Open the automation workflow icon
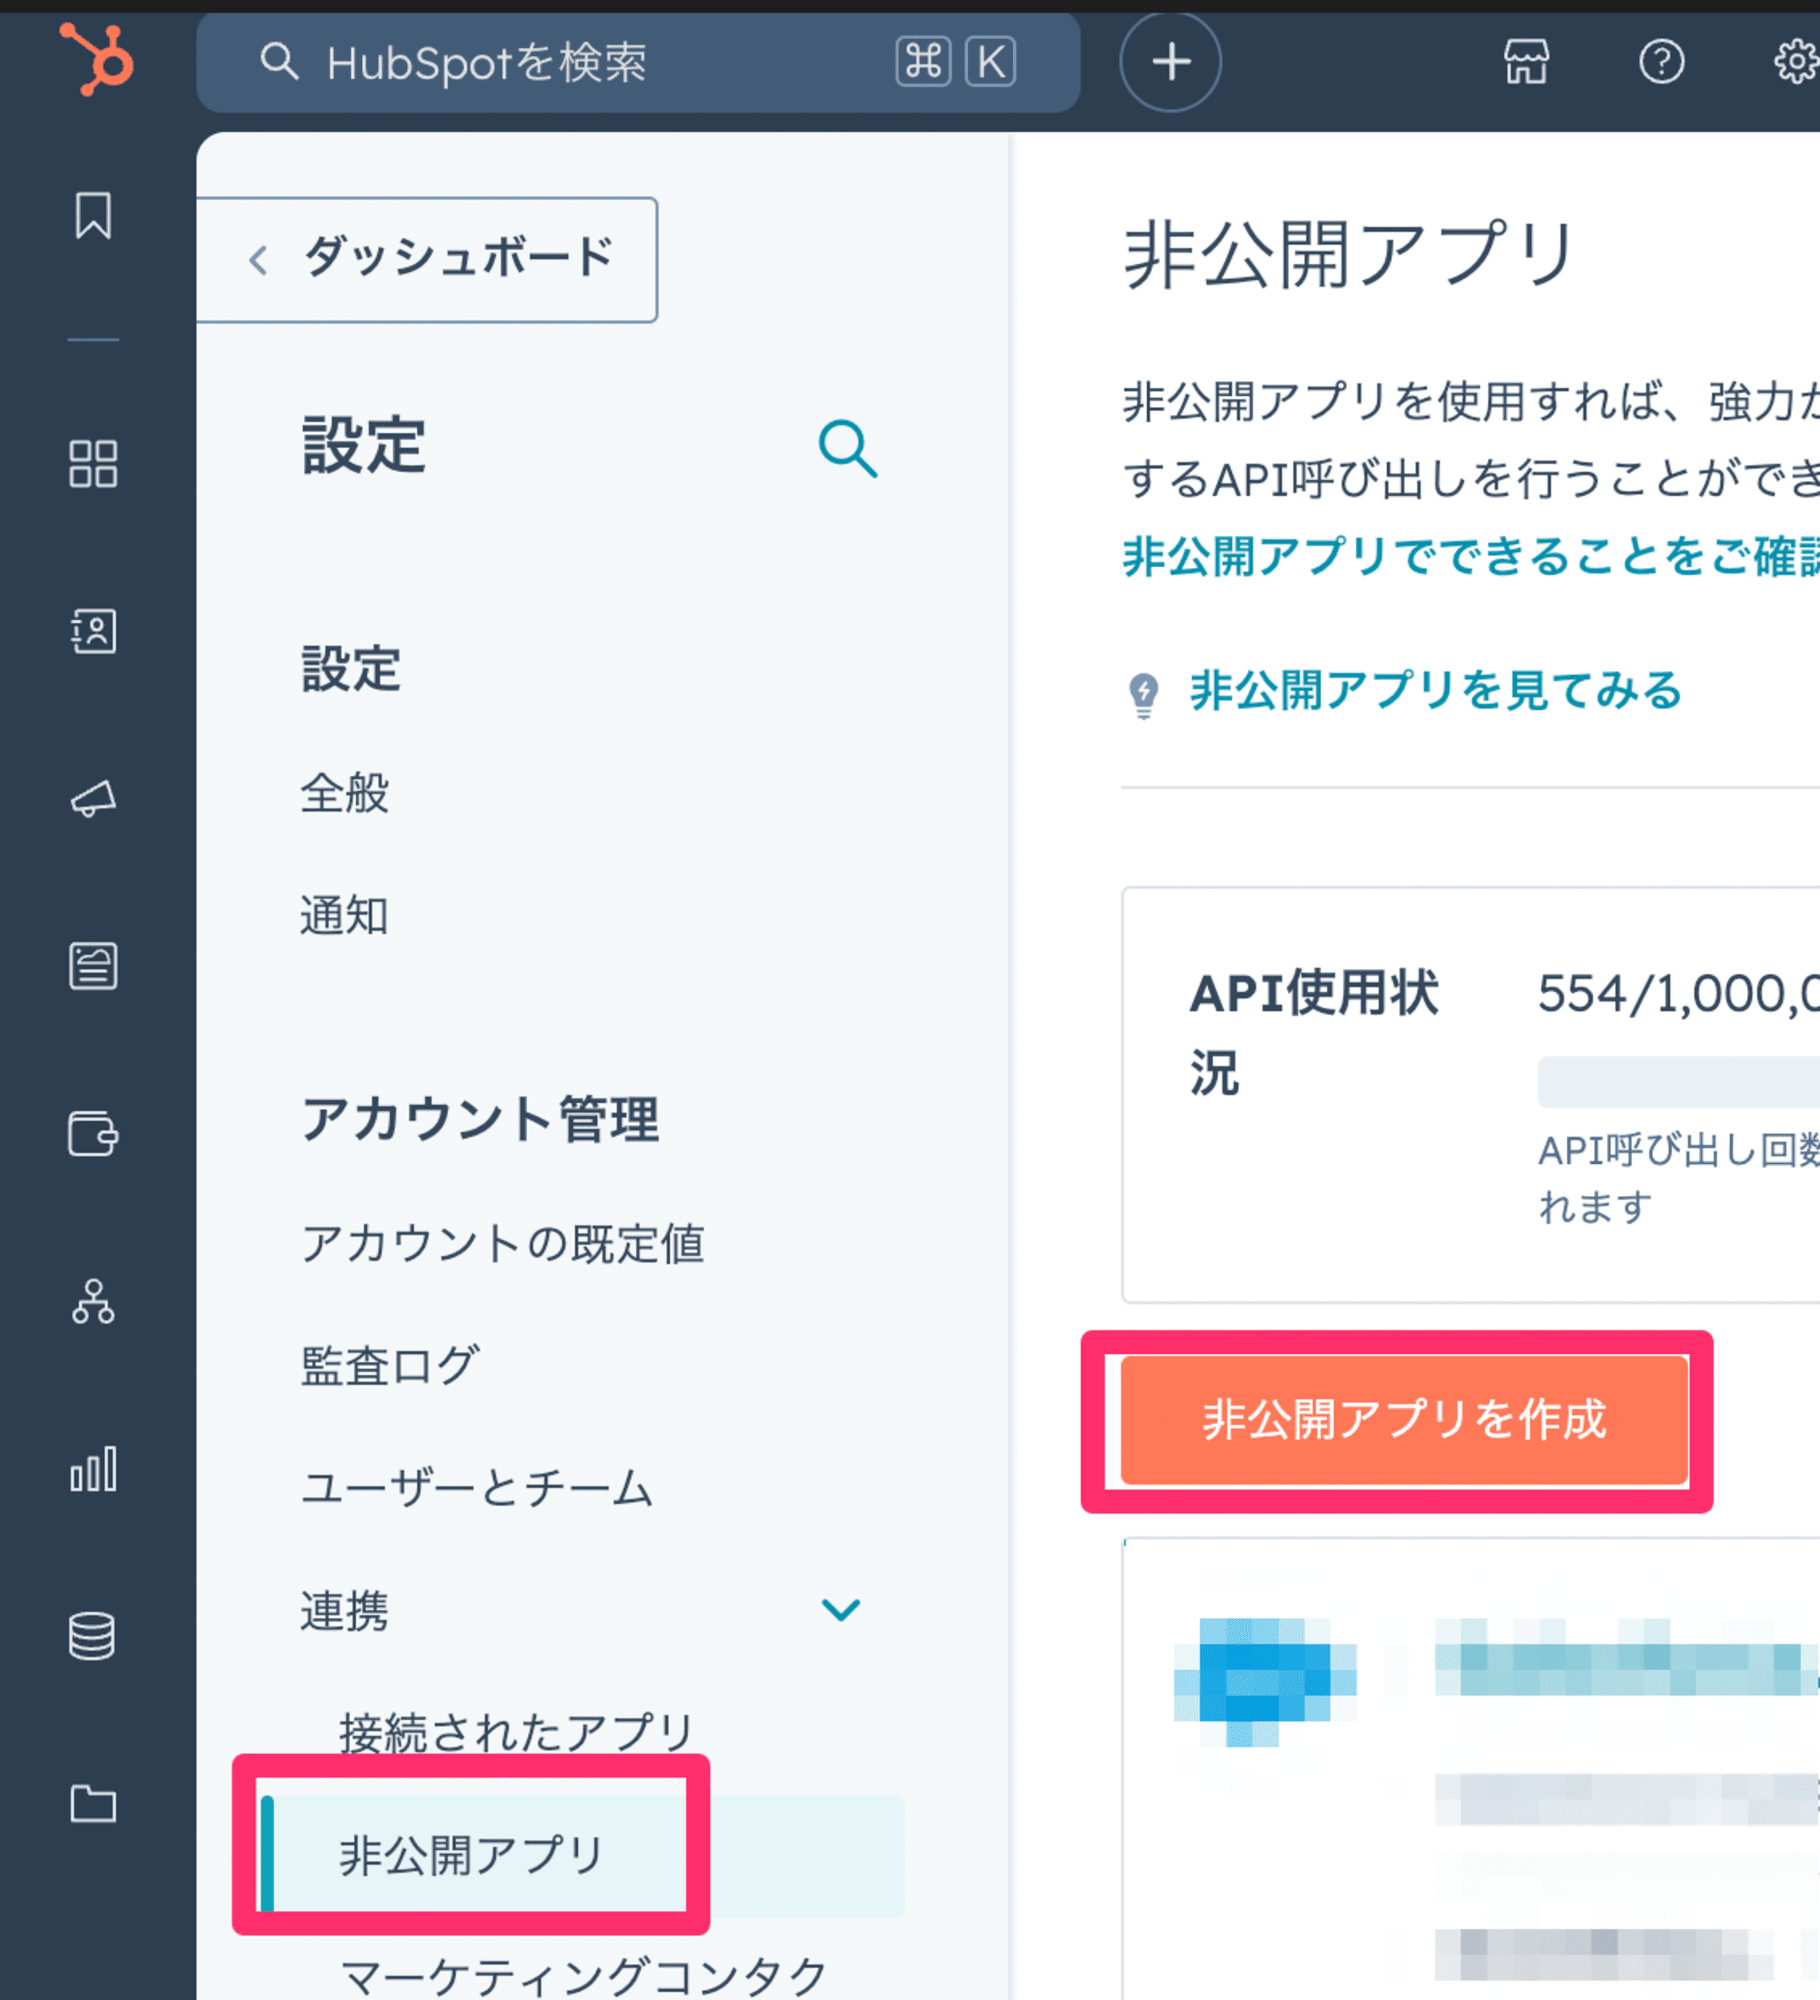The image size is (1820, 2000). (x=93, y=1301)
